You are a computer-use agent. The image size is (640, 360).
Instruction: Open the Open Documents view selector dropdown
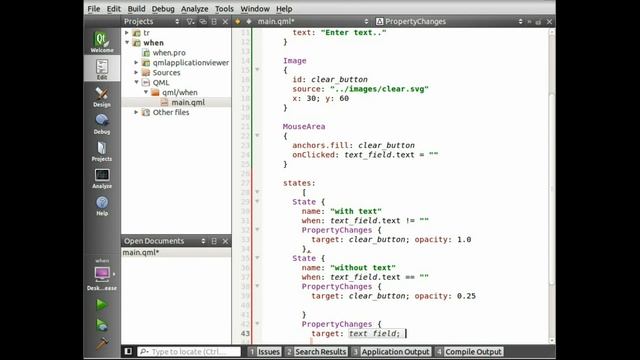pos(203,241)
